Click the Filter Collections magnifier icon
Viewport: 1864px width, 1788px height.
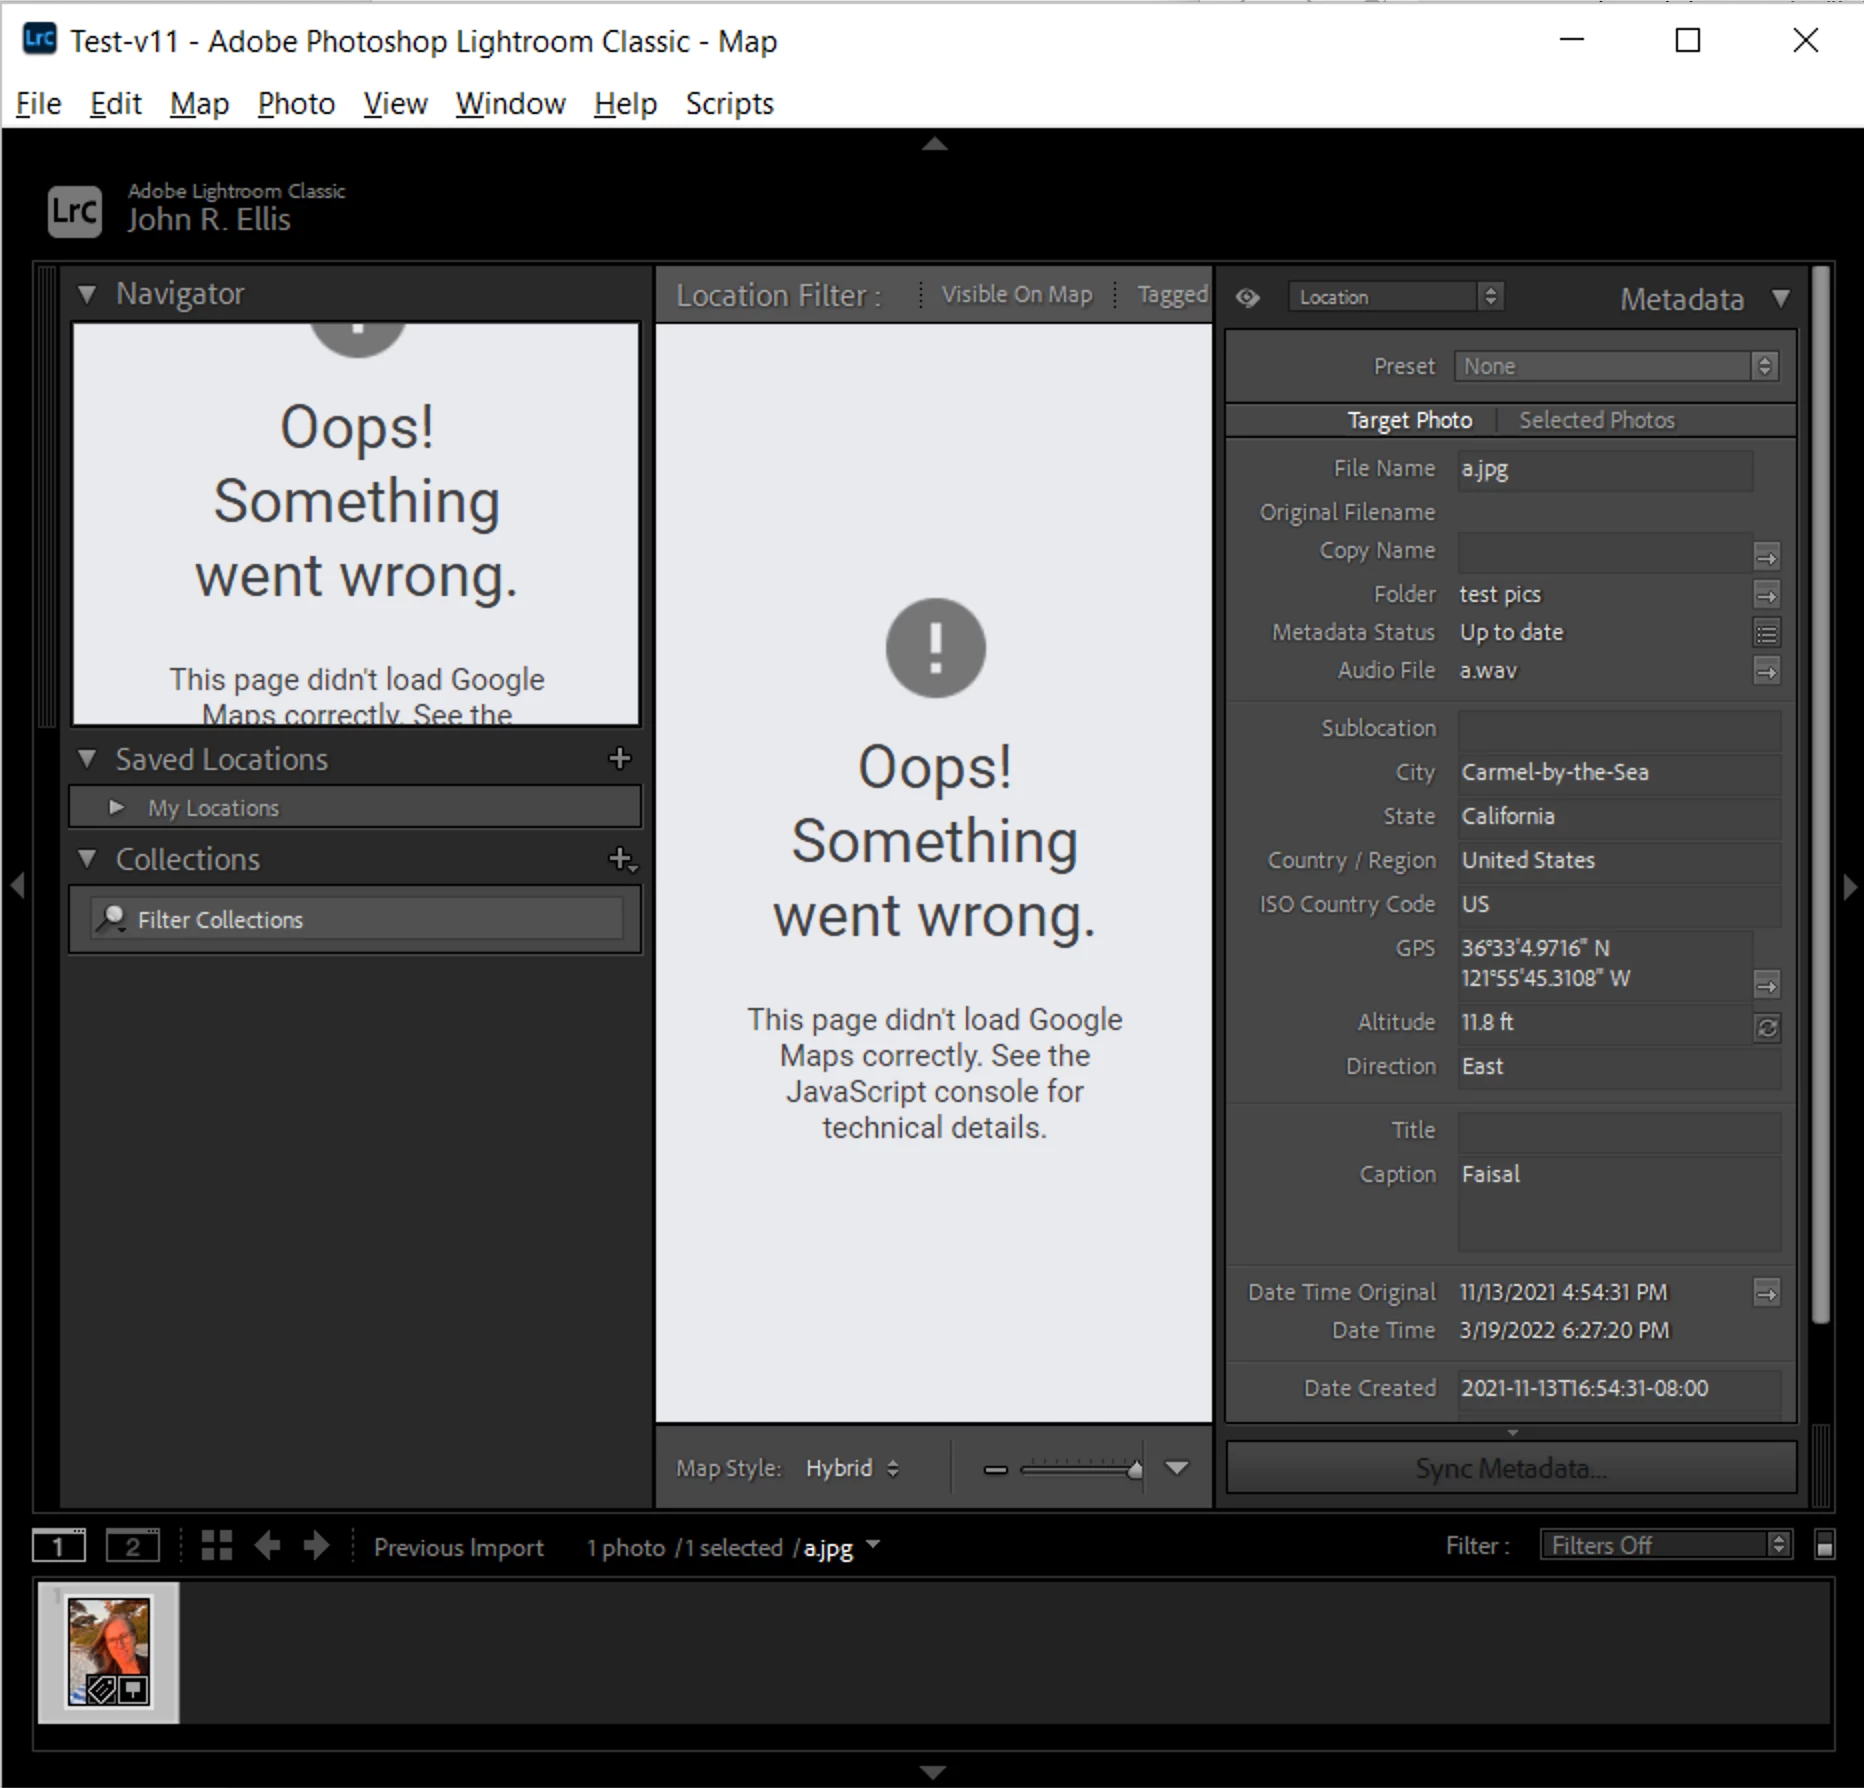click(110, 918)
